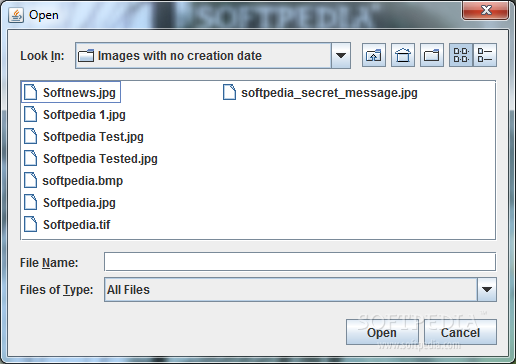Open the Look In folder combo box

(213, 55)
